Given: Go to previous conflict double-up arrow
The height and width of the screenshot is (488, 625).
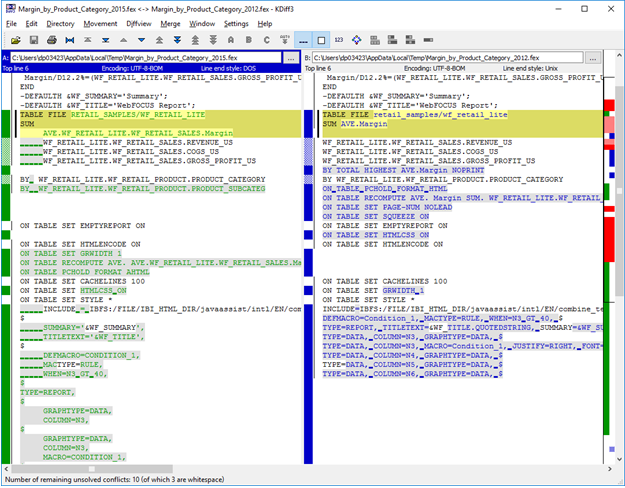Looking at the screenshot, I should pyautogui.click(x=158, y=40).
